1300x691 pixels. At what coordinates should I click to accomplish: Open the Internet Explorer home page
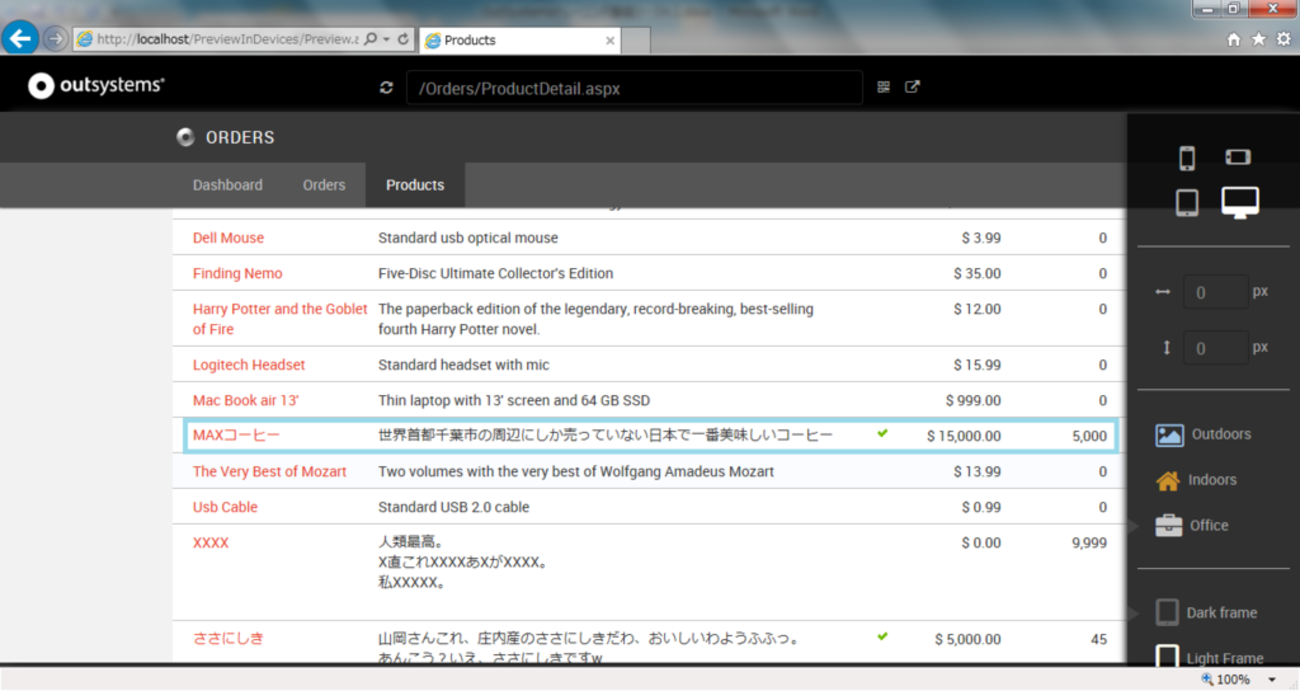click(1233, 39)
